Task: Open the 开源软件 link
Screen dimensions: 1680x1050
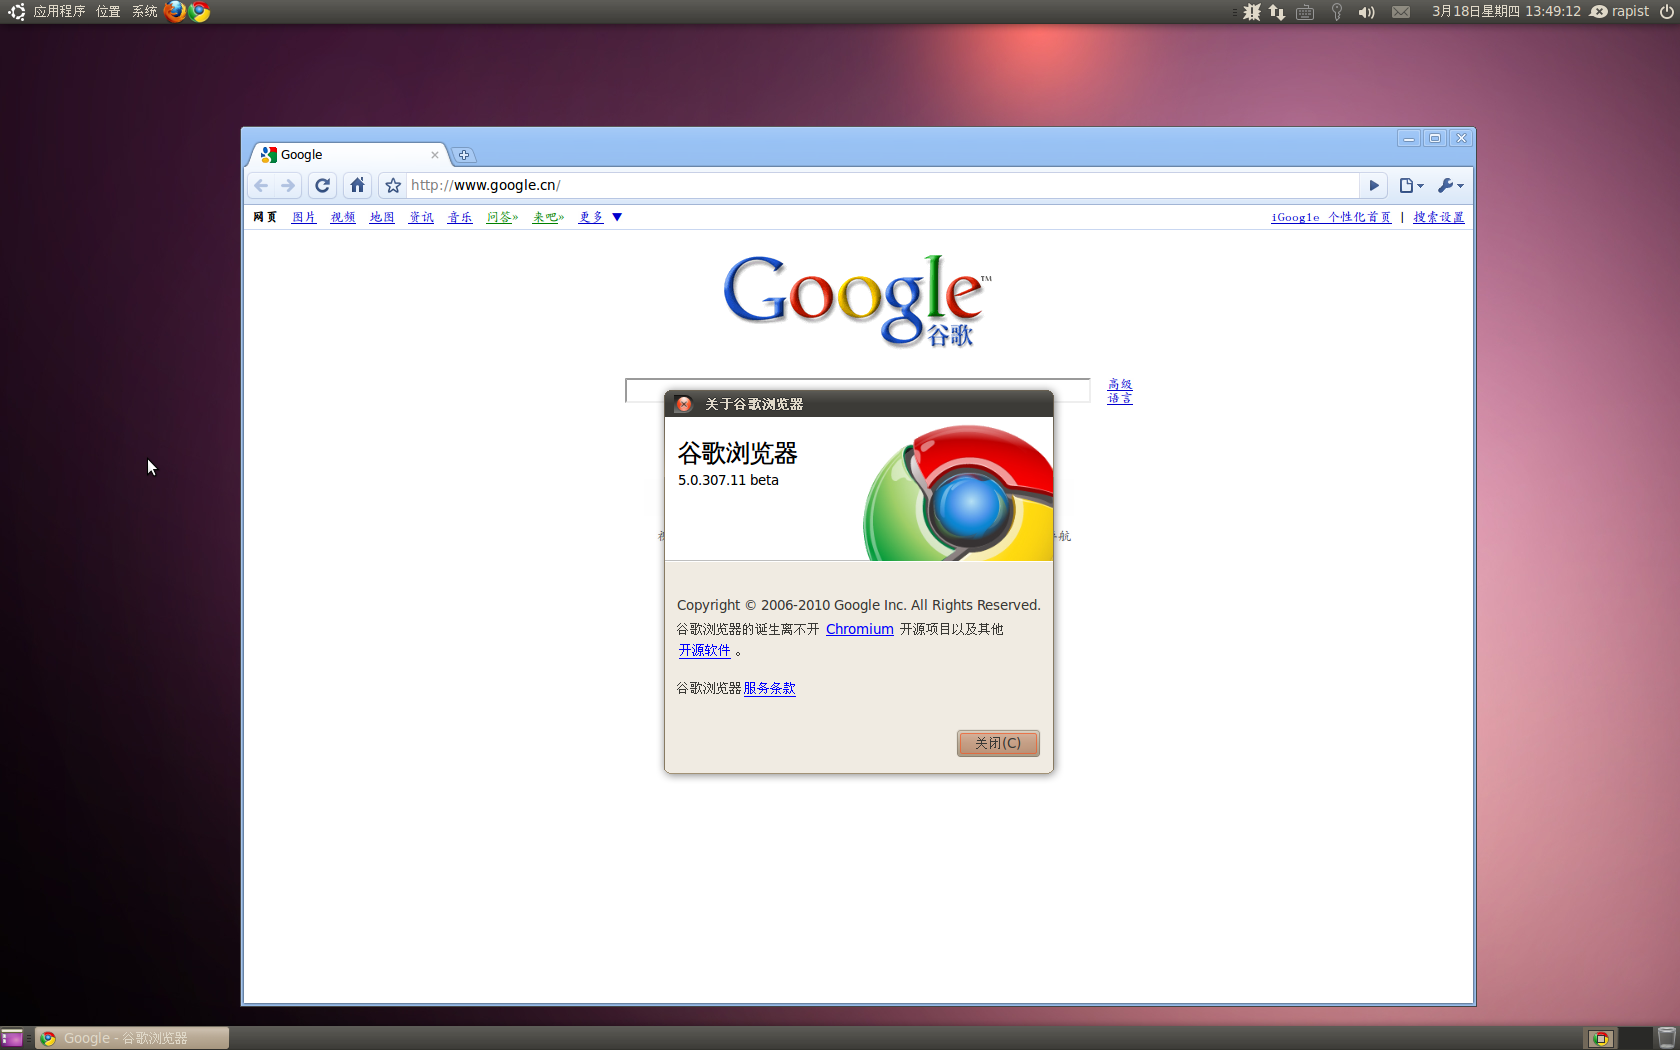Action: pos(705,650)
